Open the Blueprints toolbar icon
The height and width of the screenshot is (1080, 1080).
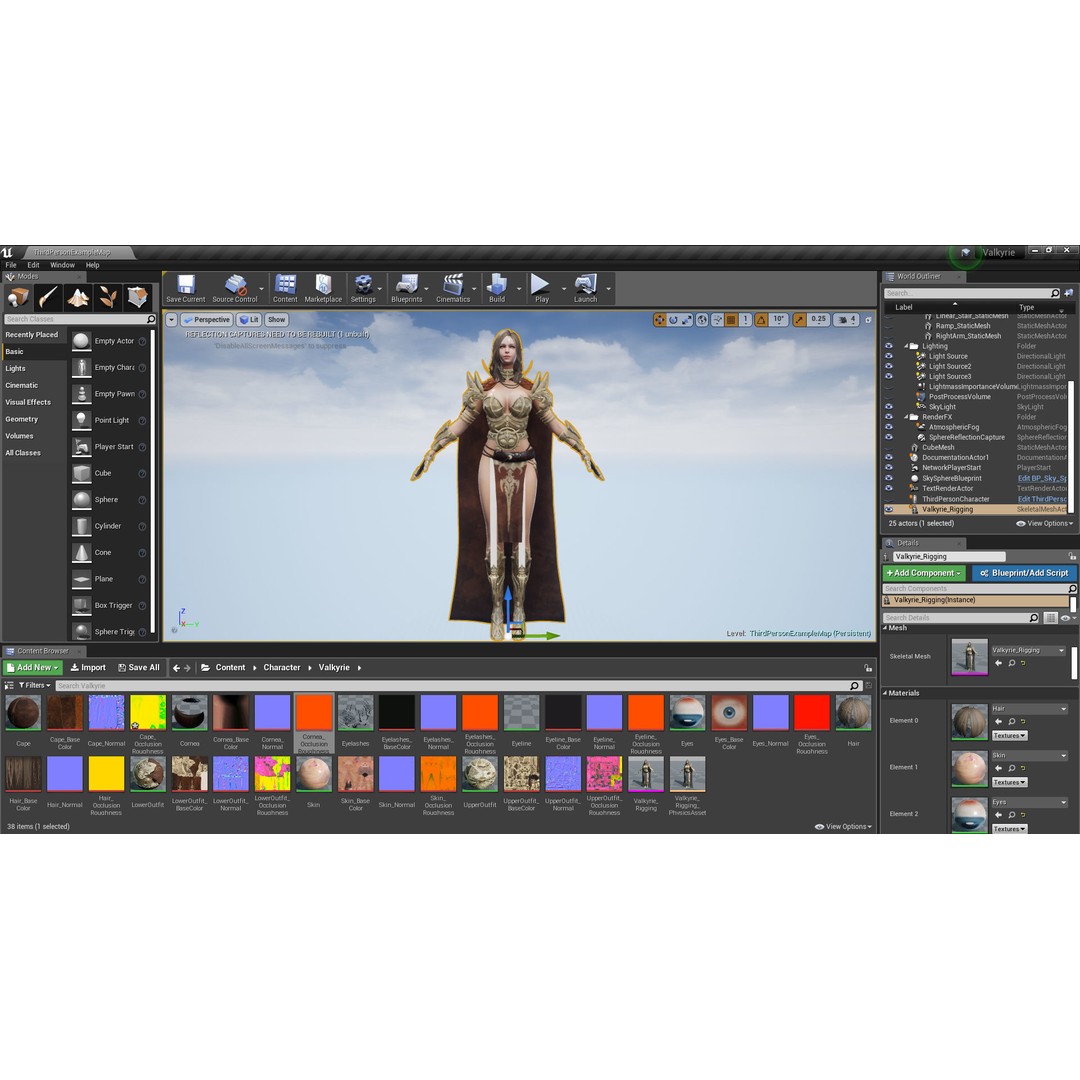coord(406,289)
